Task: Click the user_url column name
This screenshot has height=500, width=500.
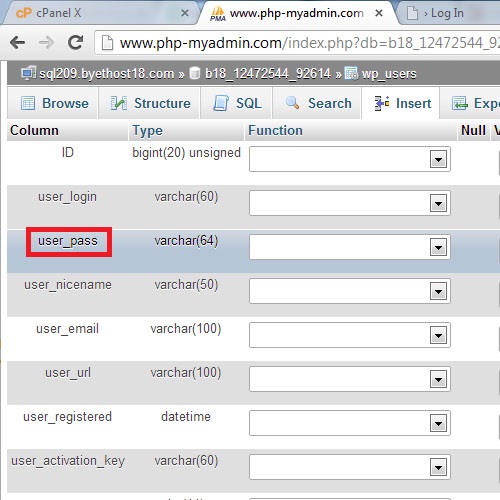Action: 68,373
